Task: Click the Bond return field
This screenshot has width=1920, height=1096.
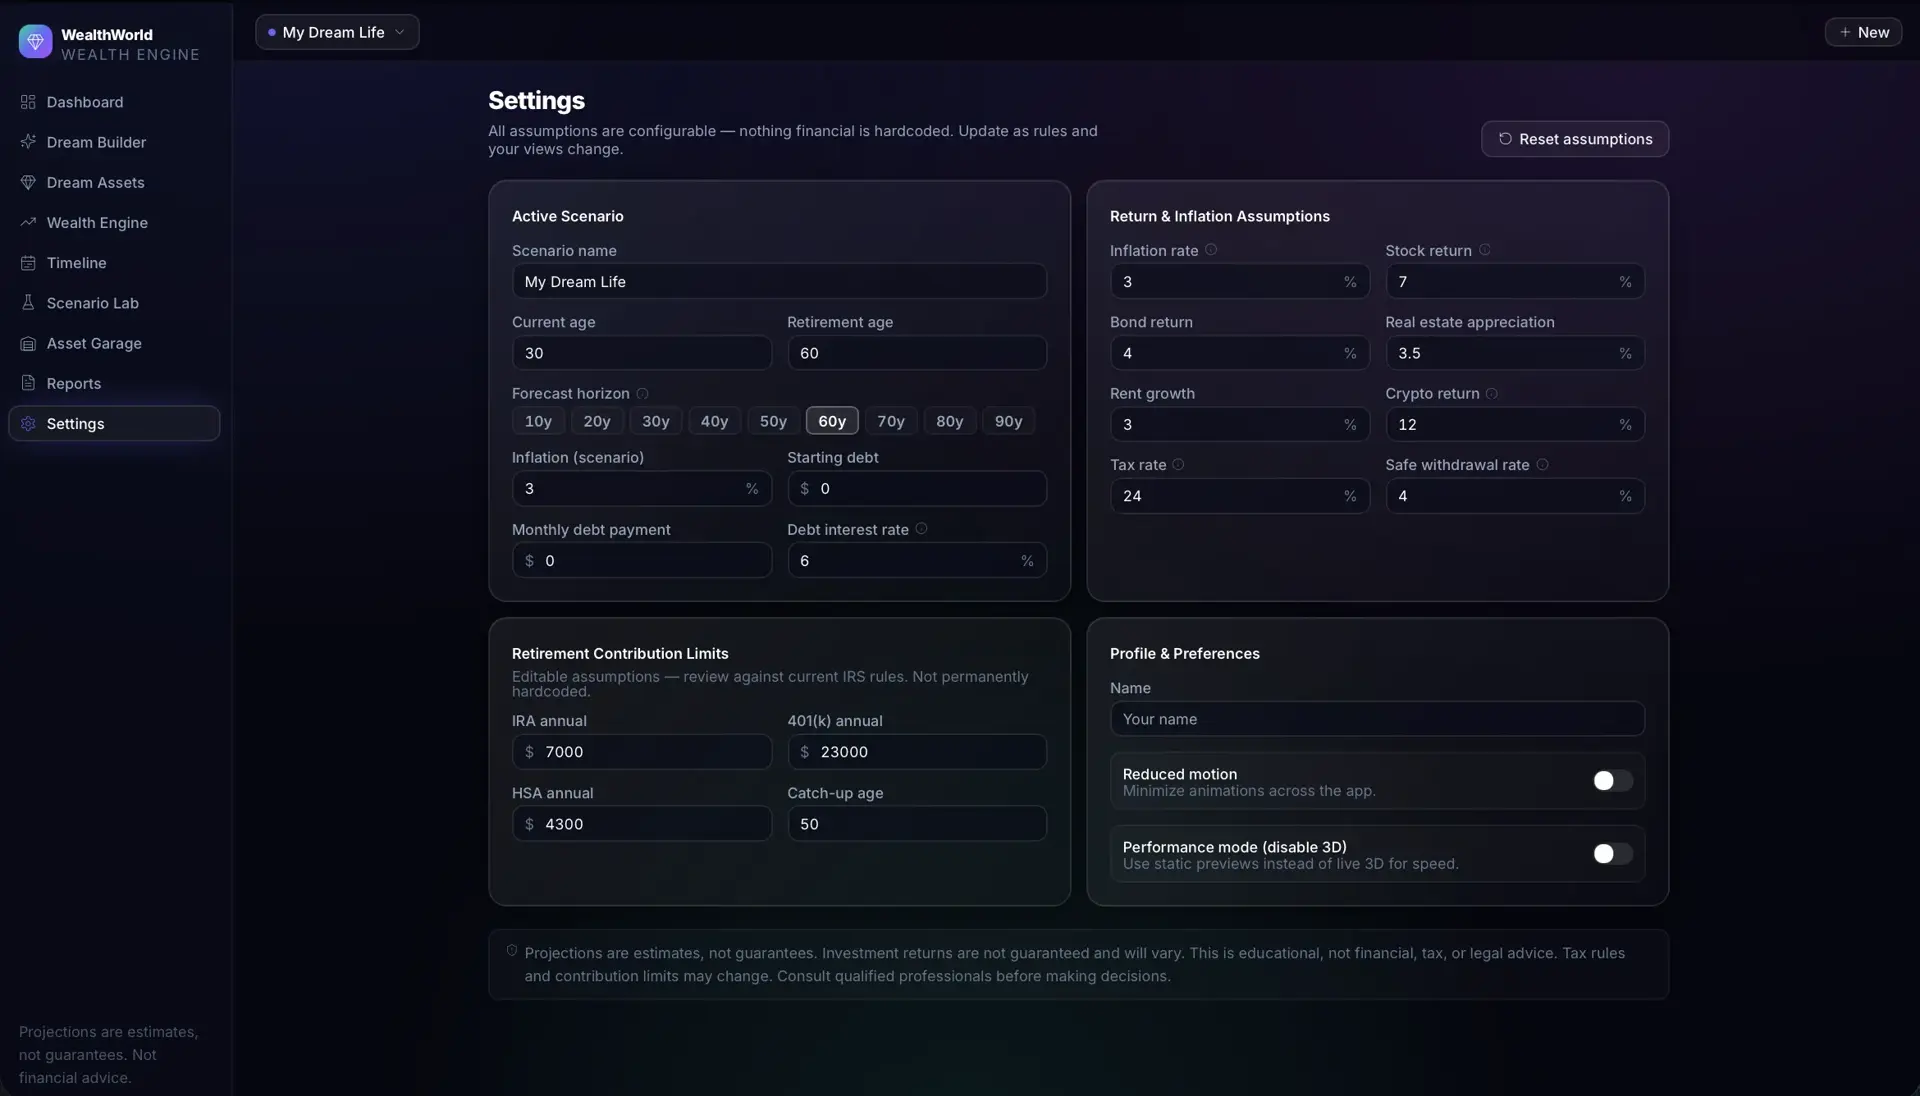Action: (1239, 353)
